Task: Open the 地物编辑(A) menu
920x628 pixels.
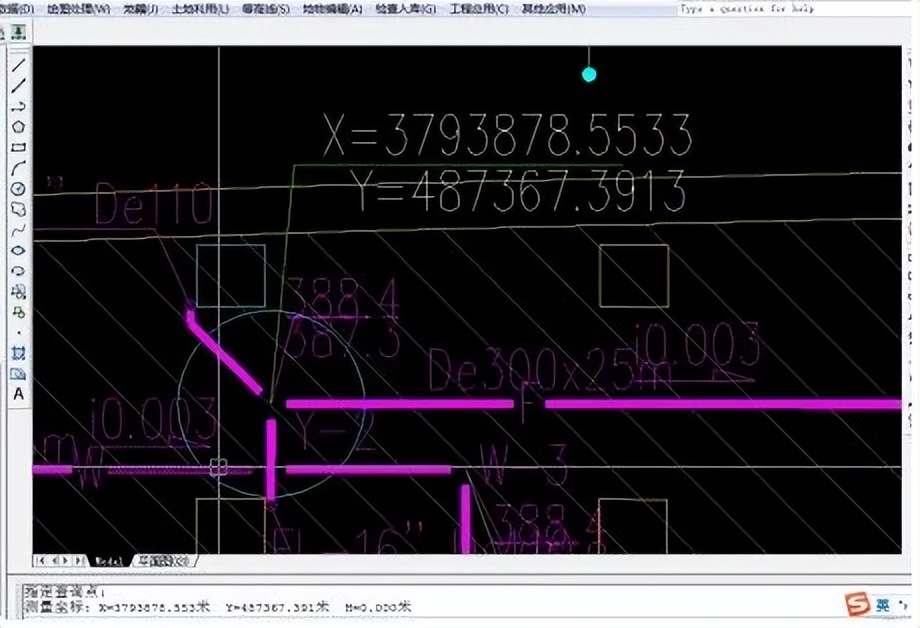Action: click(x=332, y=9)
